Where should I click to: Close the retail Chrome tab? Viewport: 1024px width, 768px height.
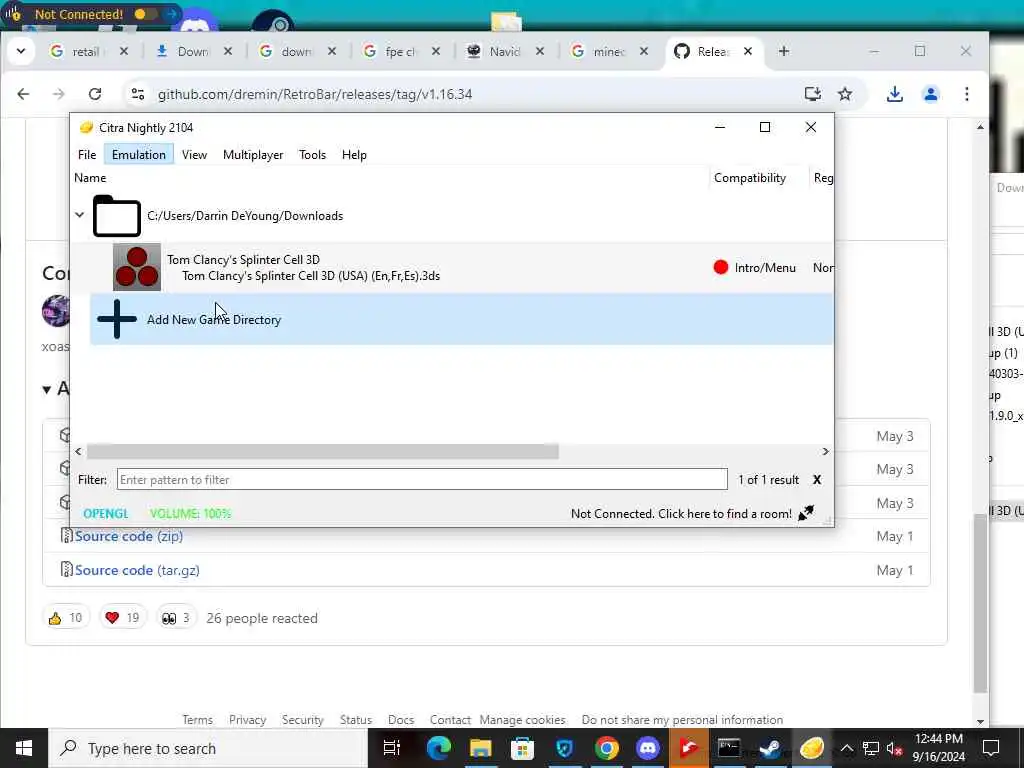[x=123, y=52]
